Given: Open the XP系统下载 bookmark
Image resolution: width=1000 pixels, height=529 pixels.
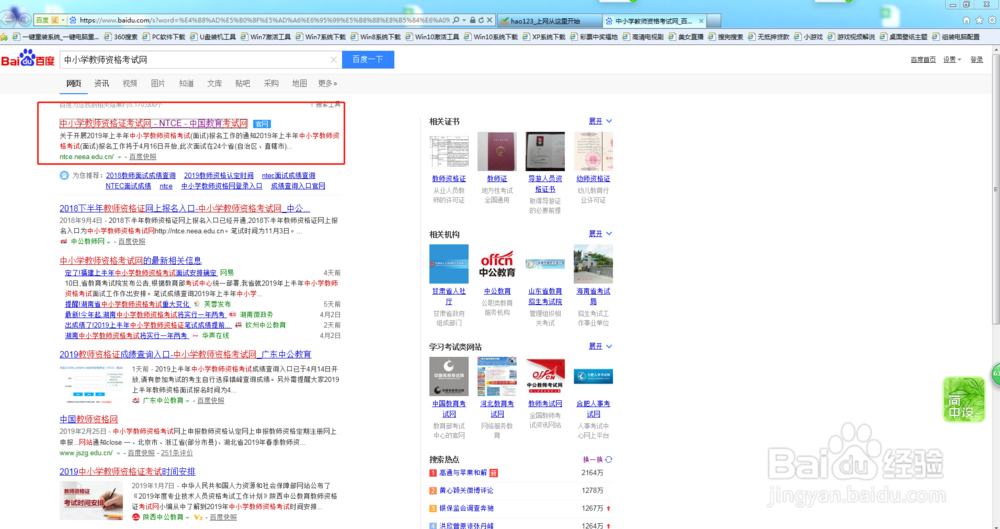Looking at the screenshot, I should click(x=544, y=37).
